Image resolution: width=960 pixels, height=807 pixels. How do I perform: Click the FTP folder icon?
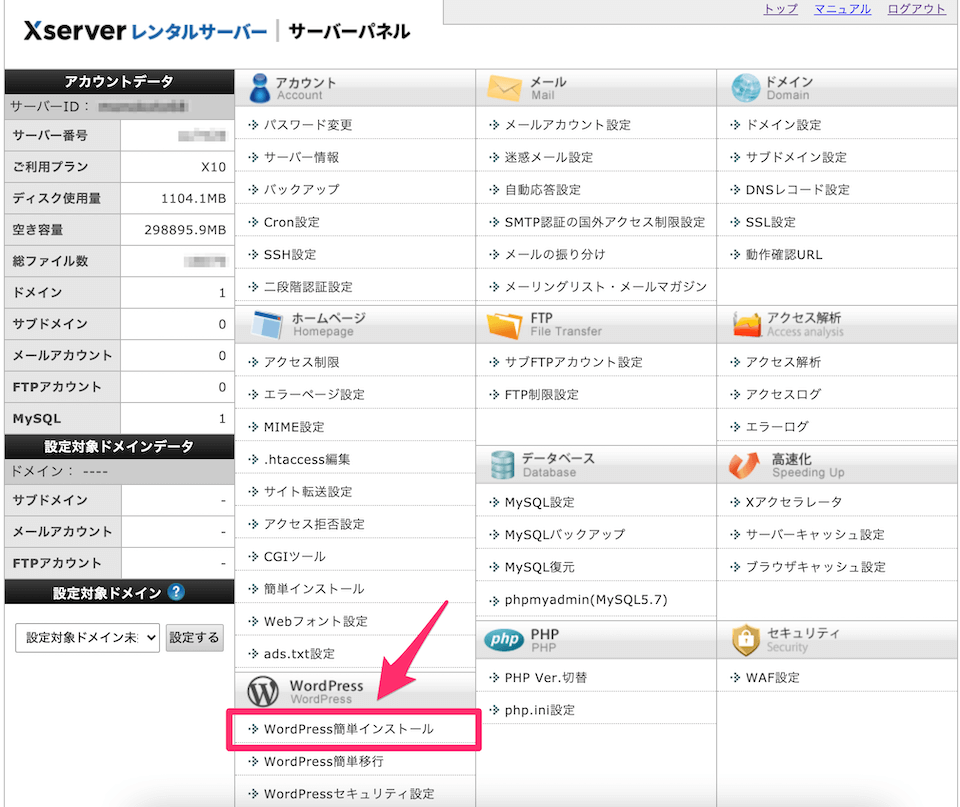point(504,324)
